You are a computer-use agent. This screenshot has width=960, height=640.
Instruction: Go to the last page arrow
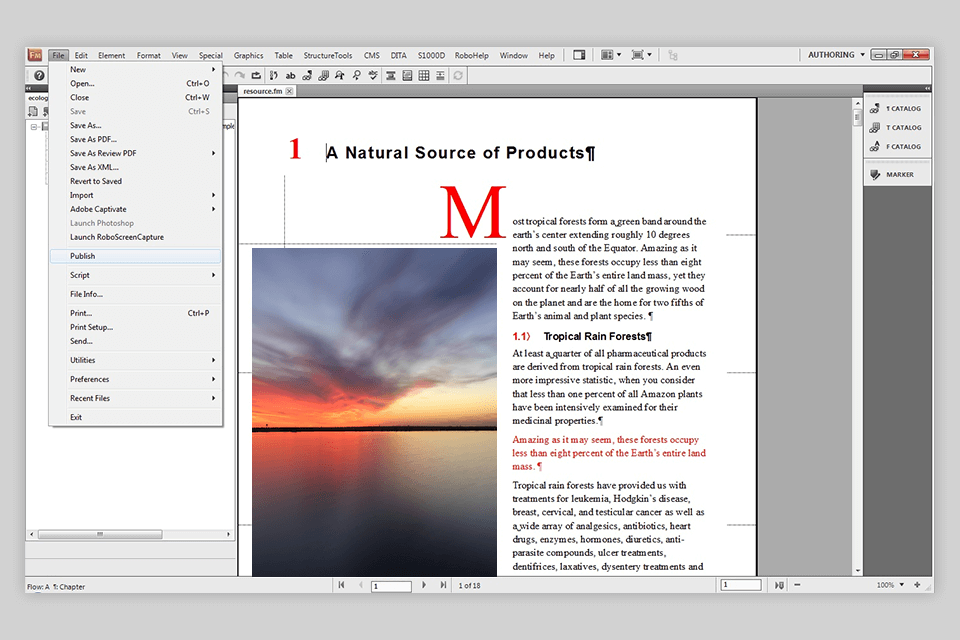(443, 585)
